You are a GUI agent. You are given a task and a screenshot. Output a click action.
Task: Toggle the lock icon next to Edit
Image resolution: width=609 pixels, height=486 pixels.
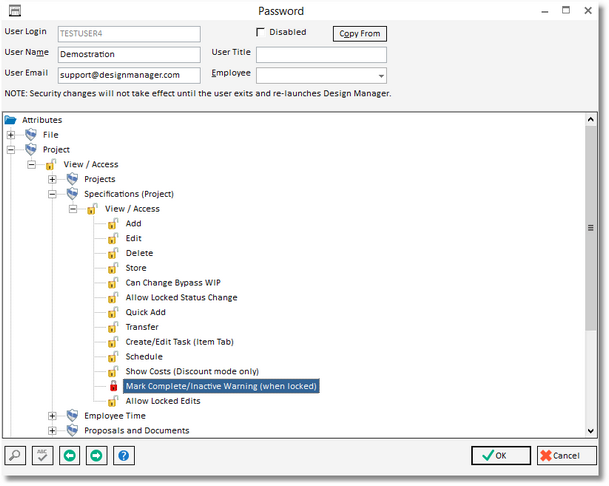click(113, 238)
